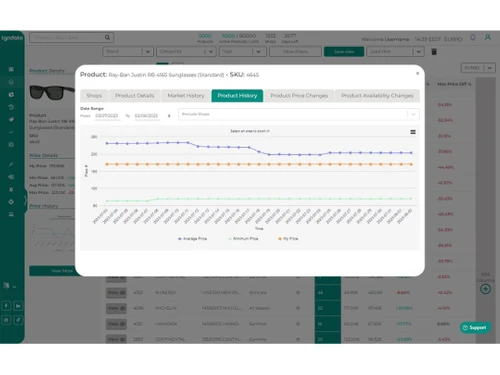Expand the Exclude Shops dropdown arrow

click(413, 114)
